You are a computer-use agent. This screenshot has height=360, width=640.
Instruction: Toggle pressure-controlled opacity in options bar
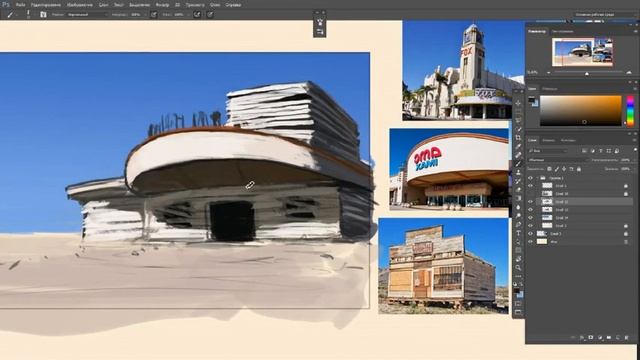(x=154, y=14)
